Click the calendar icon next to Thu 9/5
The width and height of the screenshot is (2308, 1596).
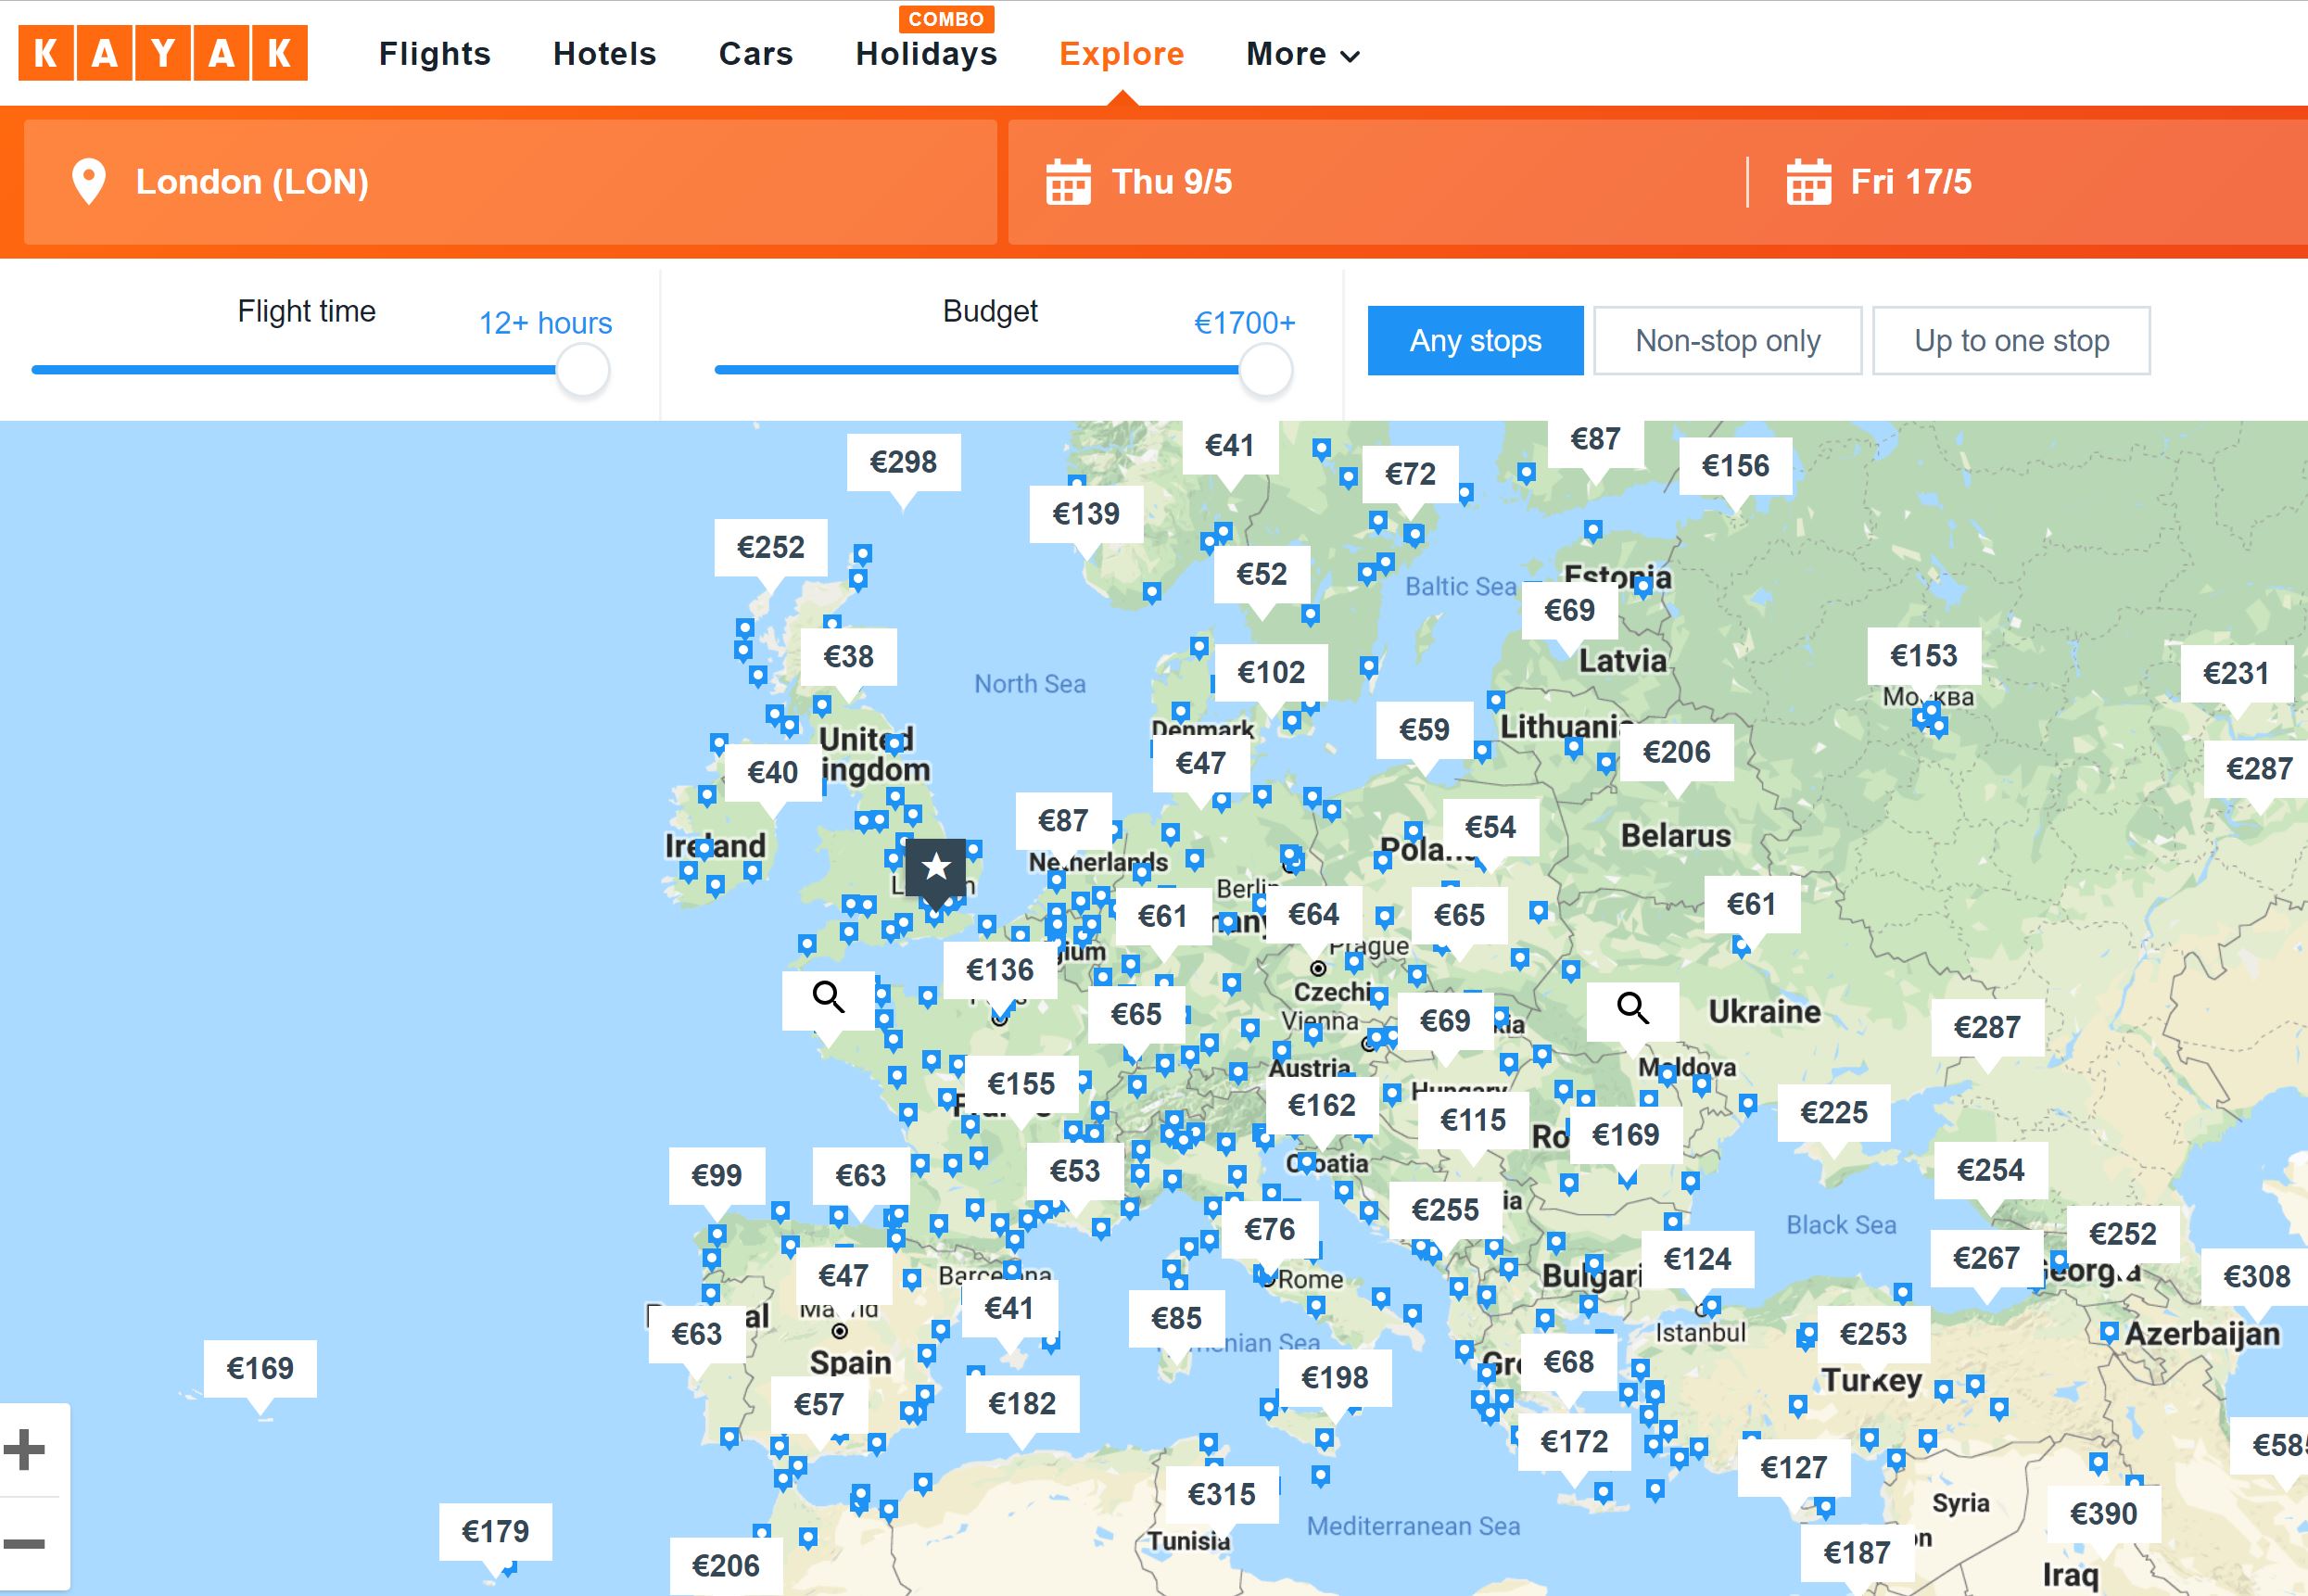tap(1068, 182)
